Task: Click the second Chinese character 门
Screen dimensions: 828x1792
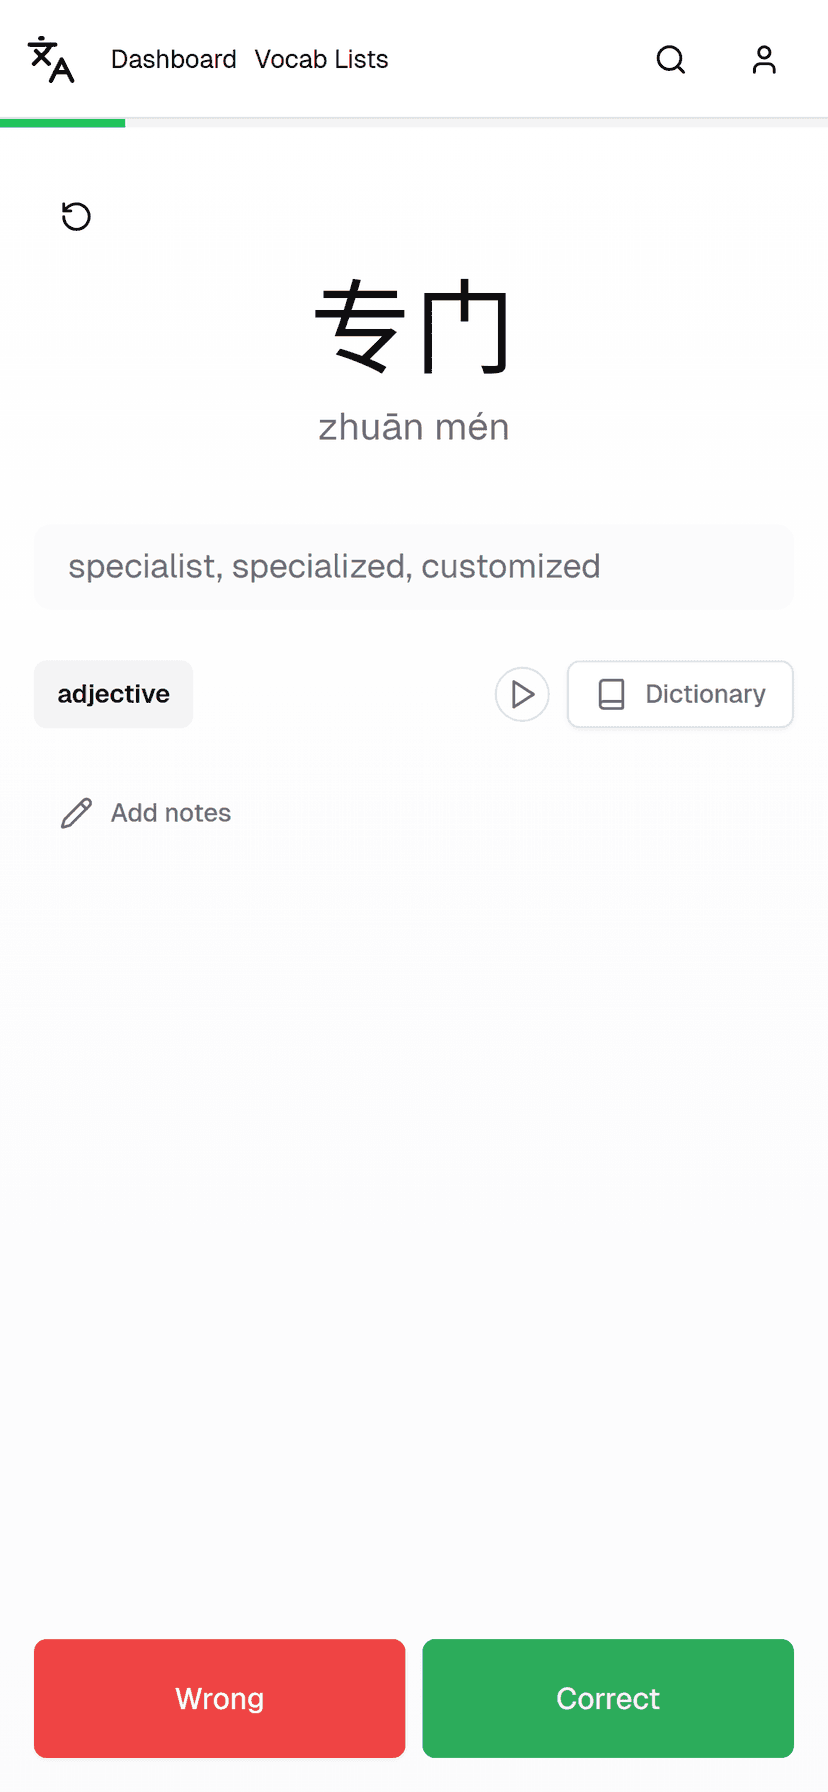Action: 466,327
